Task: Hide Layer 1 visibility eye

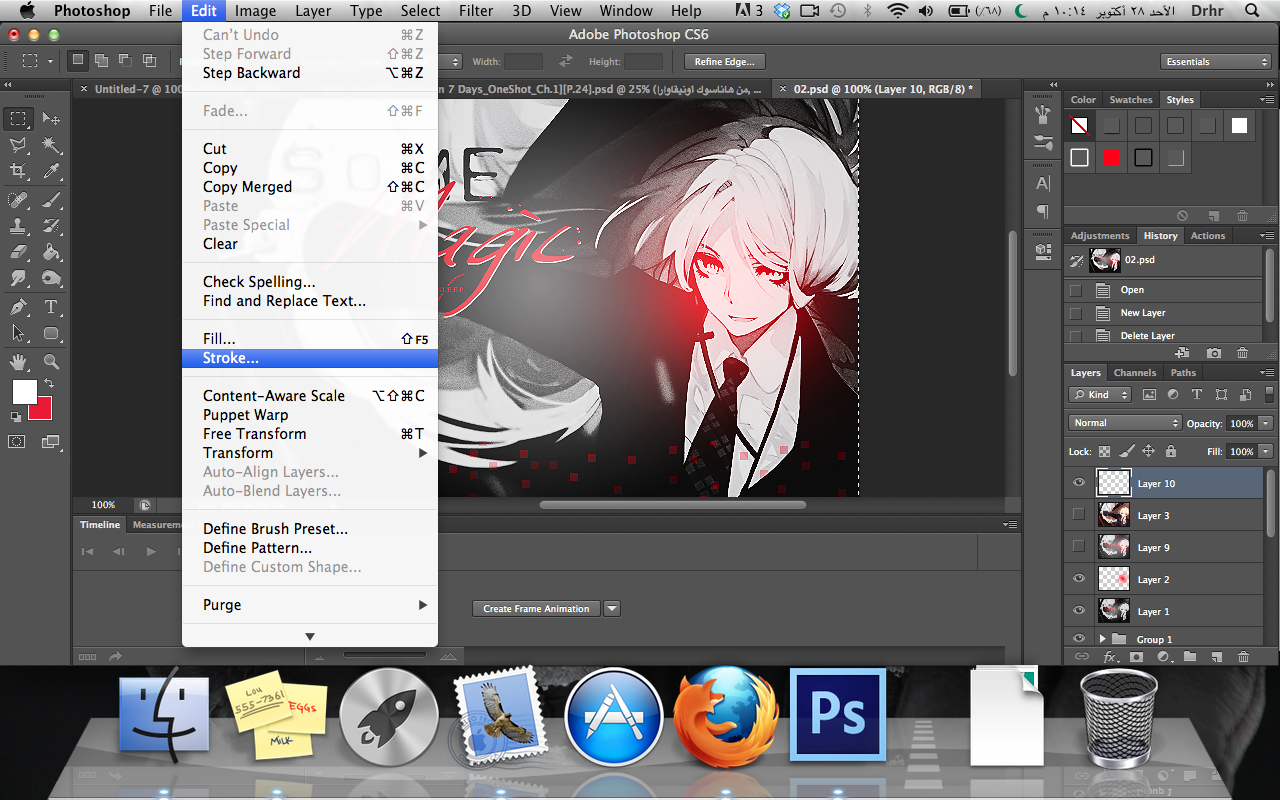Action: click(1079, 611)
